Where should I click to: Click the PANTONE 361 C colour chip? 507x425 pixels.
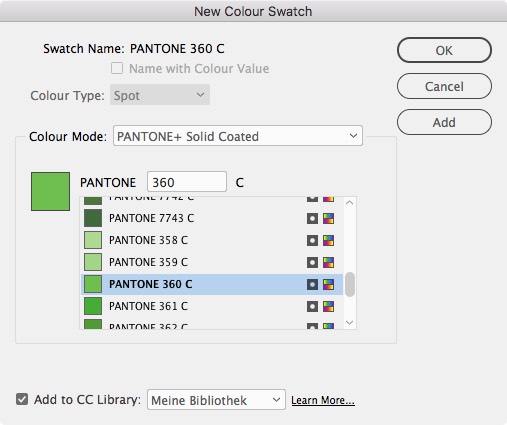93,306
